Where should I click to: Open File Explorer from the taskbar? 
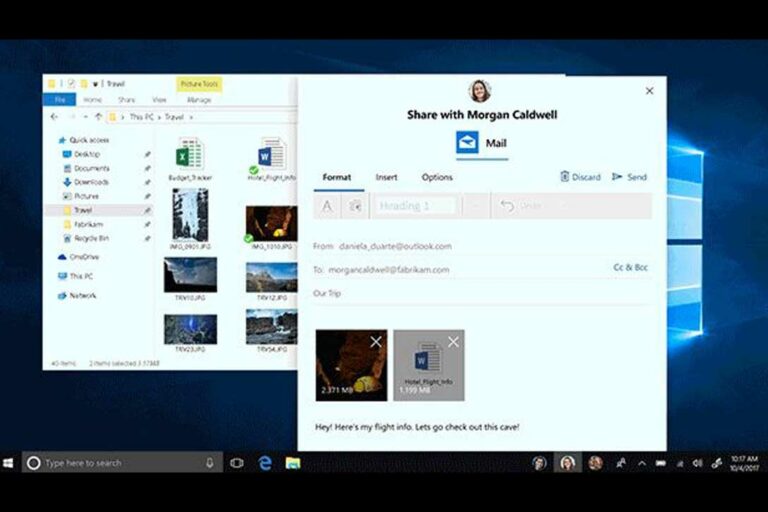coord(293,463)
